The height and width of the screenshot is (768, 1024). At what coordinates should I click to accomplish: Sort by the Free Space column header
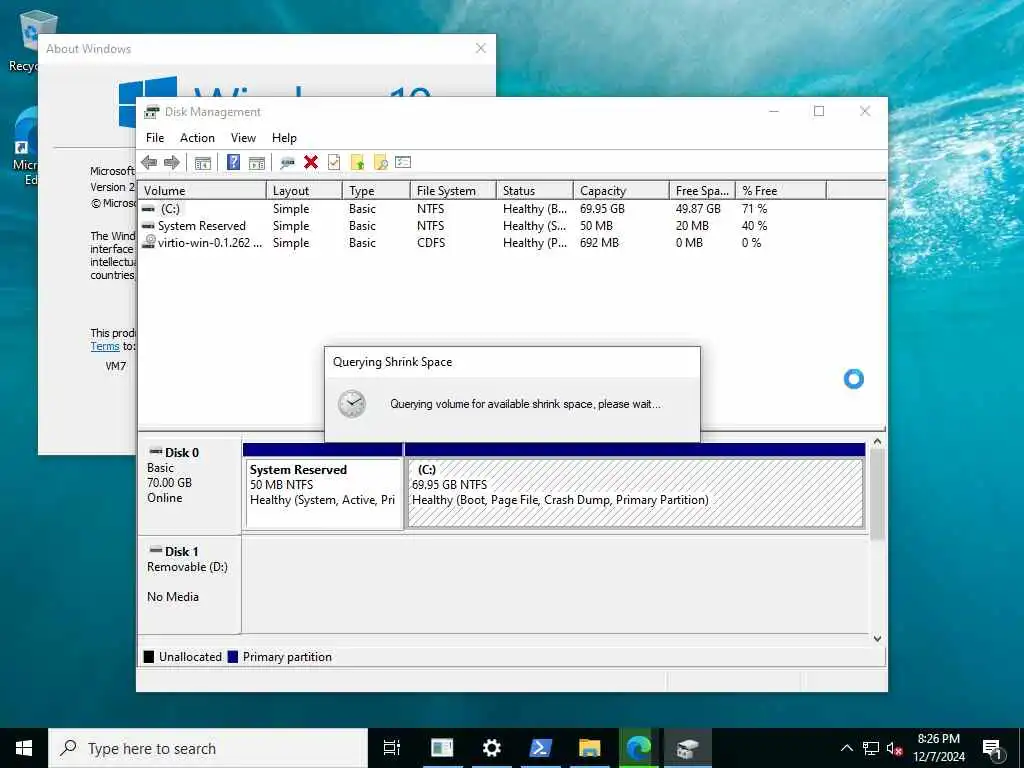(702, 191)
